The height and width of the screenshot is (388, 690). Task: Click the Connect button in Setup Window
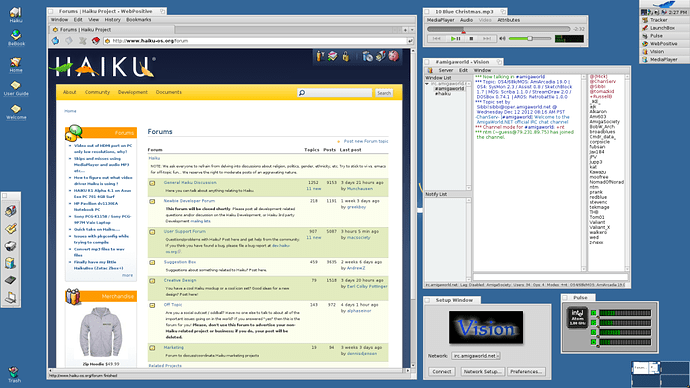tap(442, 372)
